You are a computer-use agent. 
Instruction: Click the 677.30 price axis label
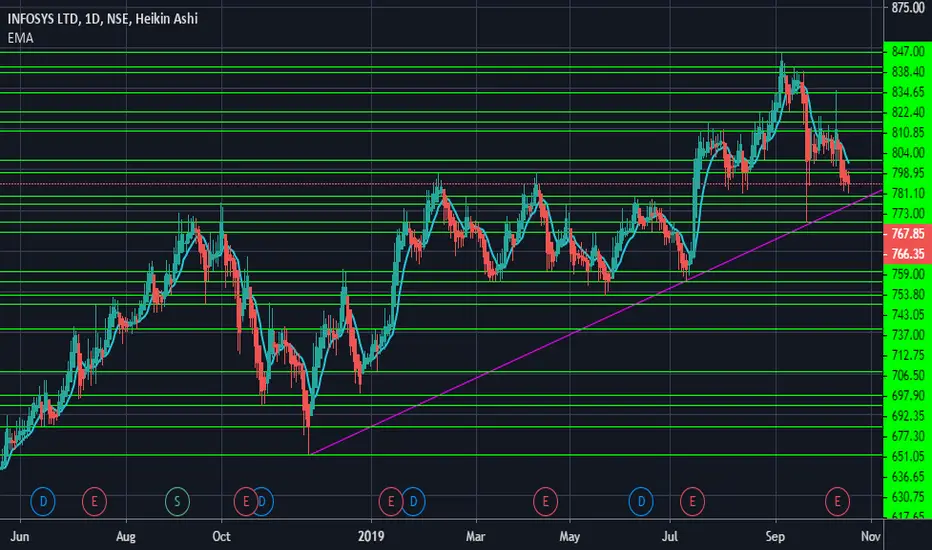pos(908,436)
